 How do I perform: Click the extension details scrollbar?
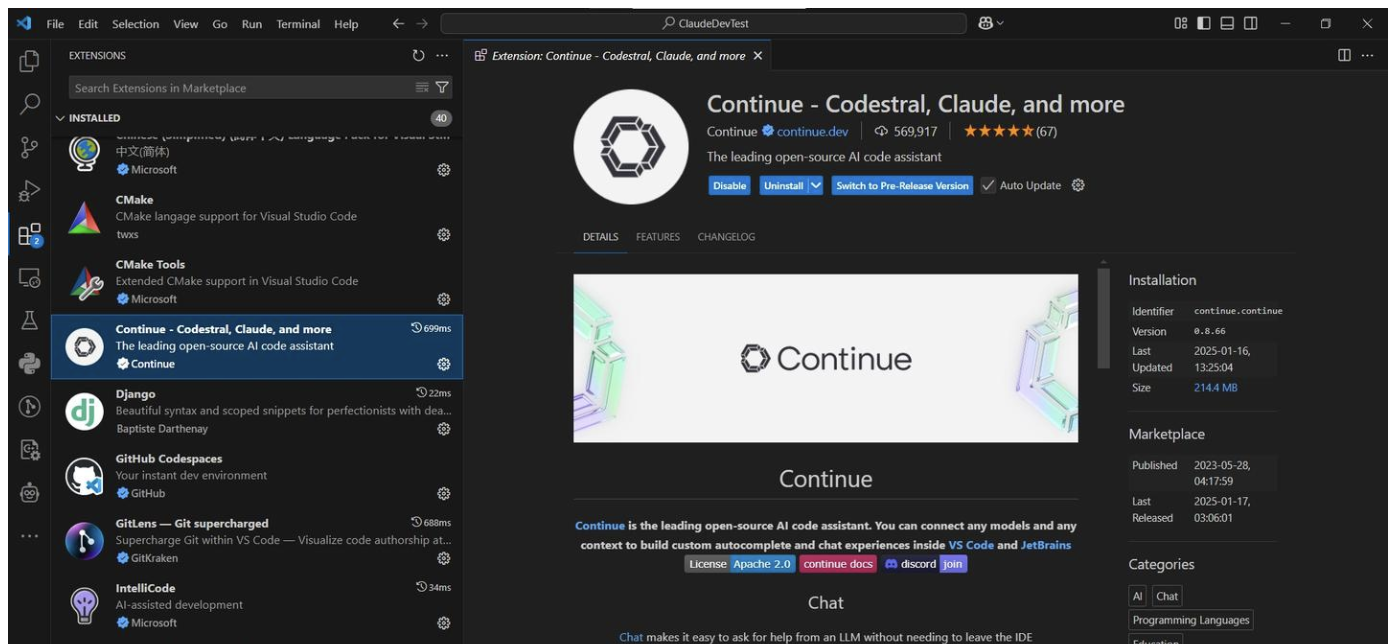(x=1104, y=318)
